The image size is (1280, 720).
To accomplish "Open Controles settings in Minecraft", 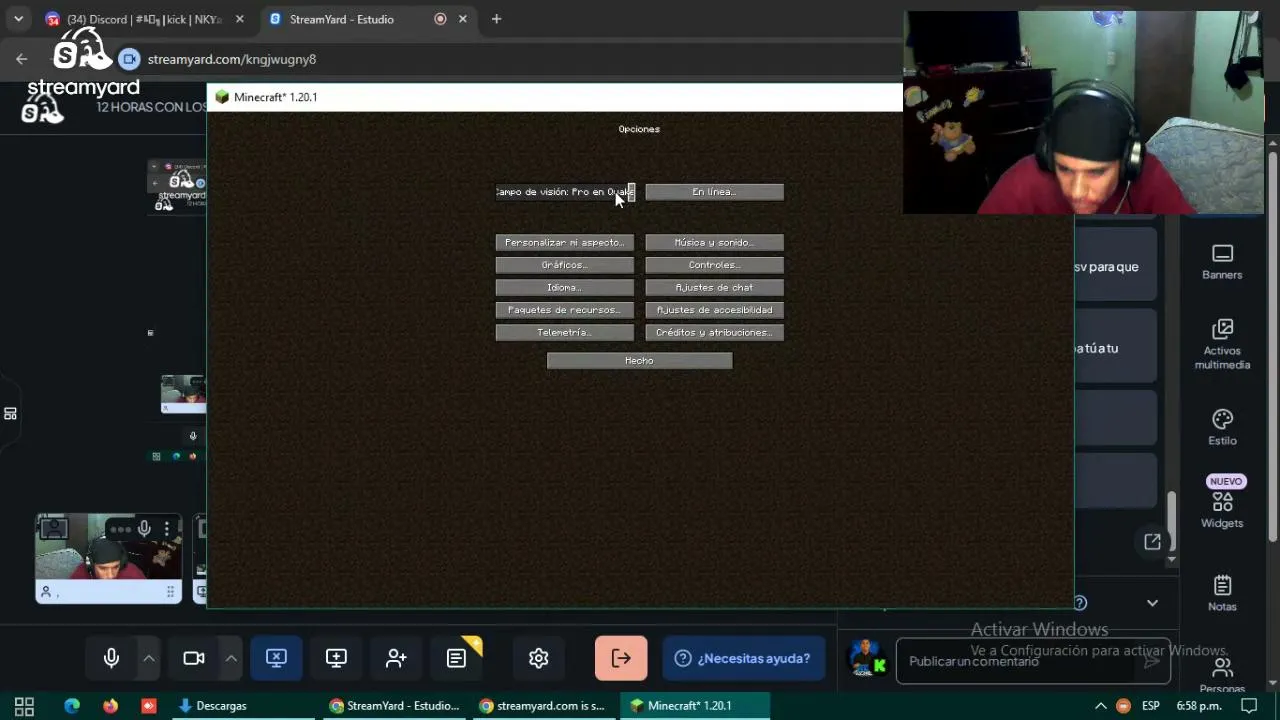I will pos(714,265).
